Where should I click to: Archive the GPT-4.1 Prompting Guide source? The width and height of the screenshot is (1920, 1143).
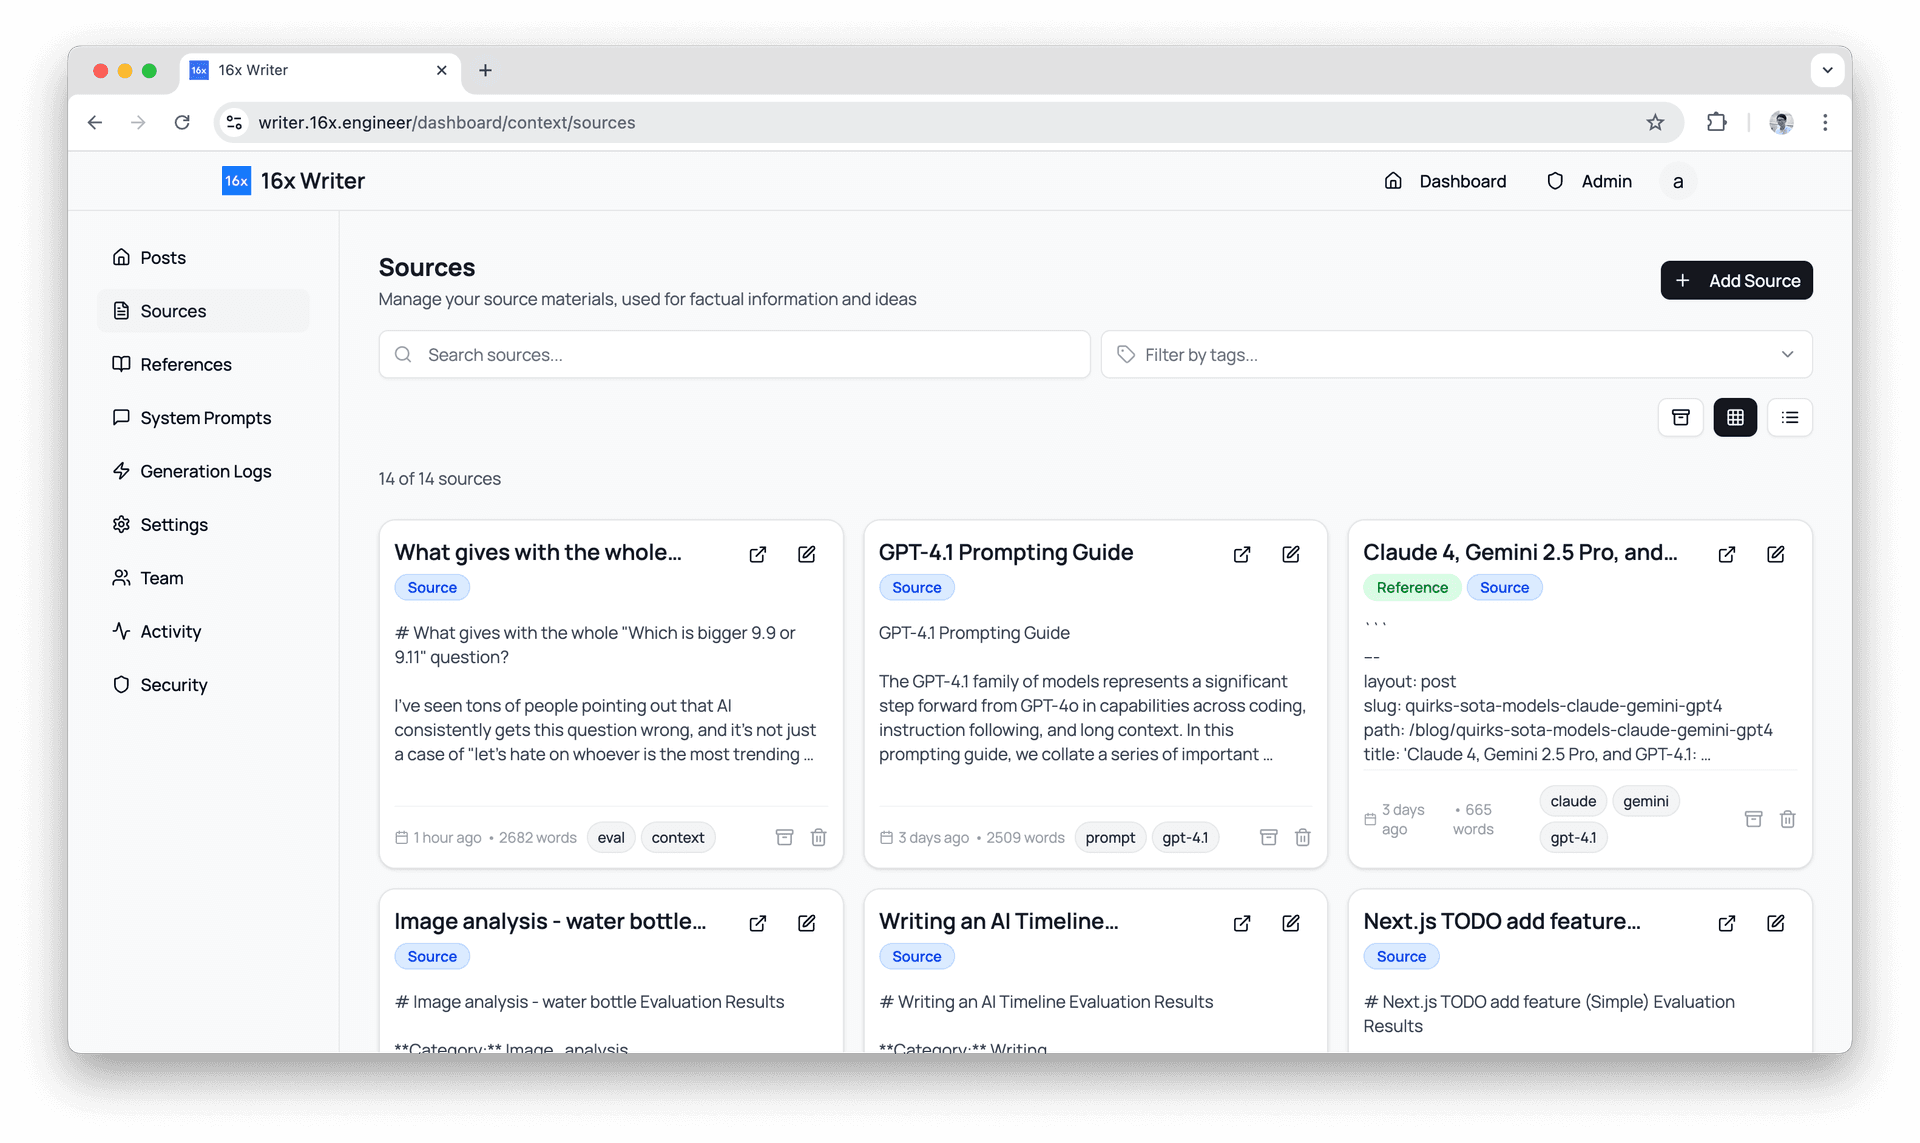pyautogui.click(x=1269, y=837)
